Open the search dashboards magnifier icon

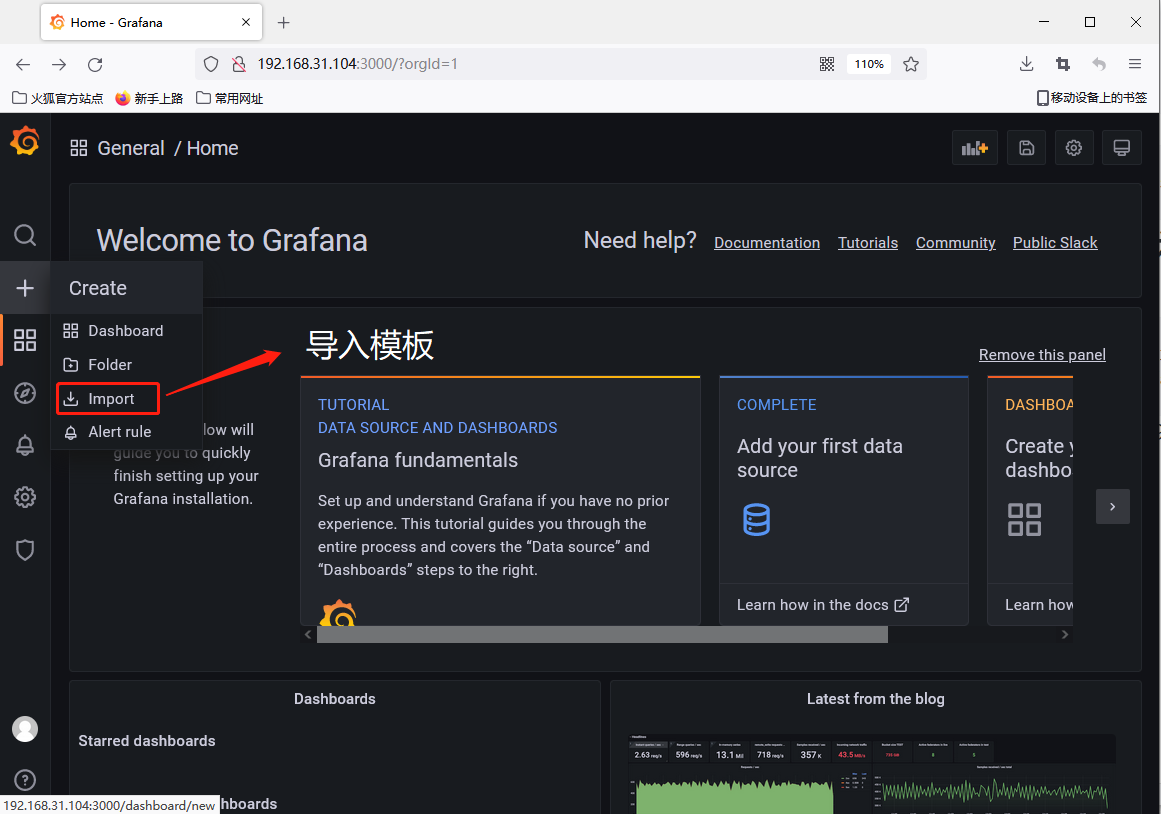coord(25,235)
